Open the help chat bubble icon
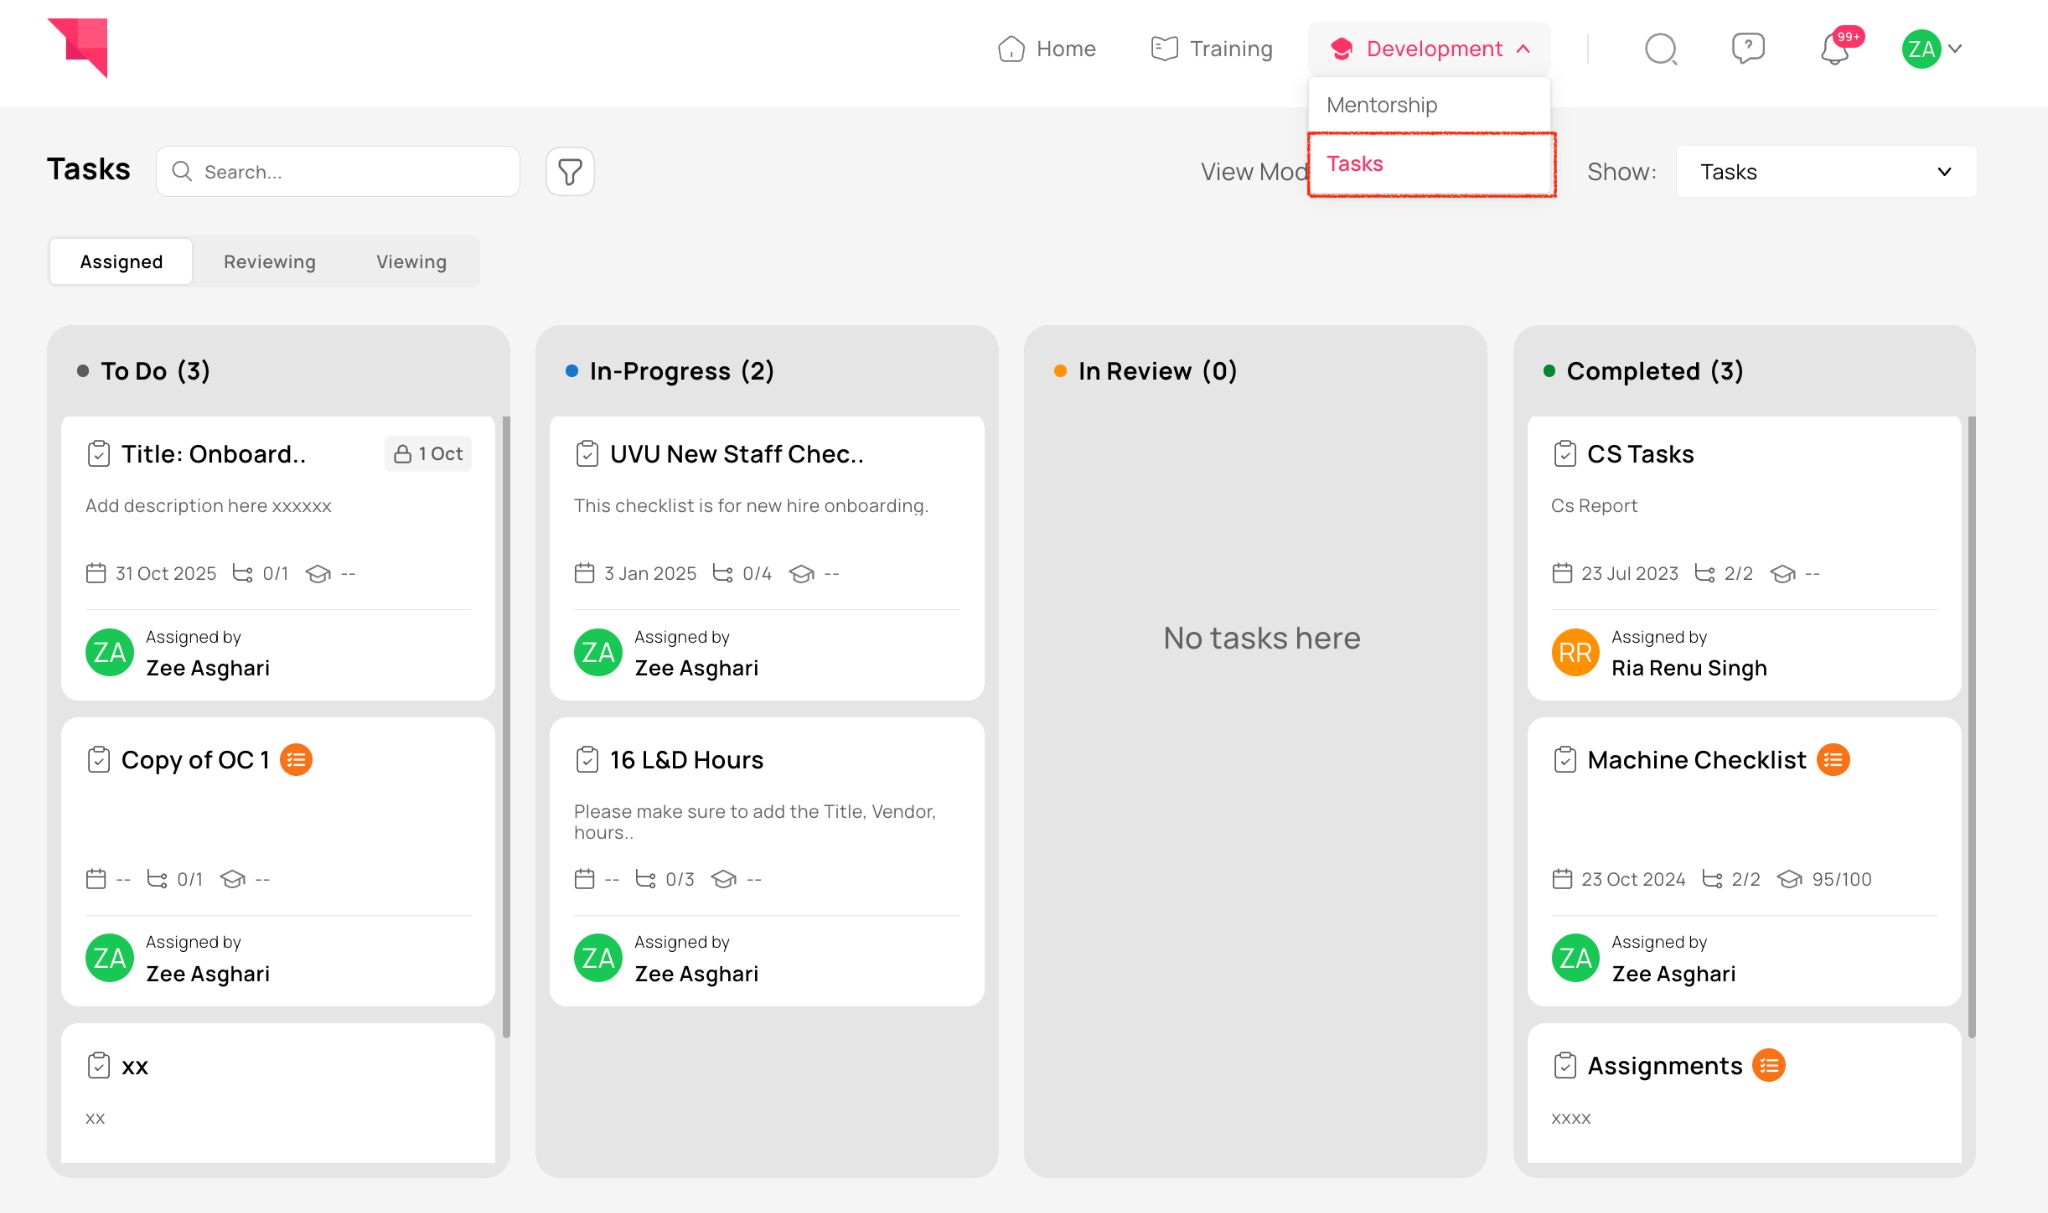 [x=1747, y=48]
